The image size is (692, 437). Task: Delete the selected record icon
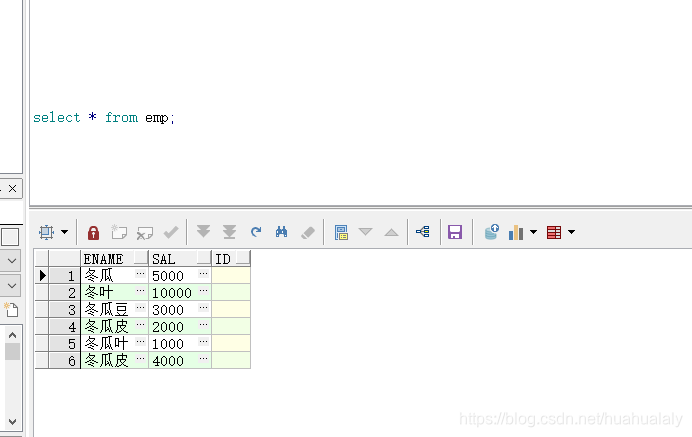point(145,232)
